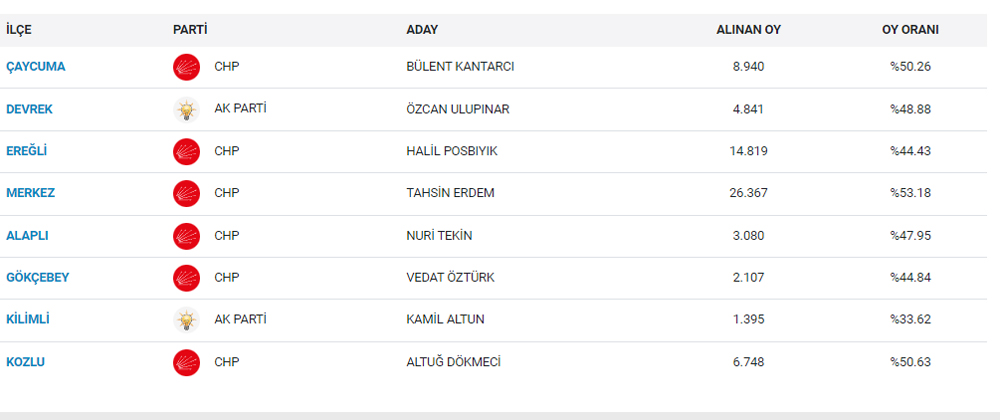Viewport: 1000px width, 420px height.
Task: Click CHP logo in Çaycuma row
Action: tap(186, 67)
